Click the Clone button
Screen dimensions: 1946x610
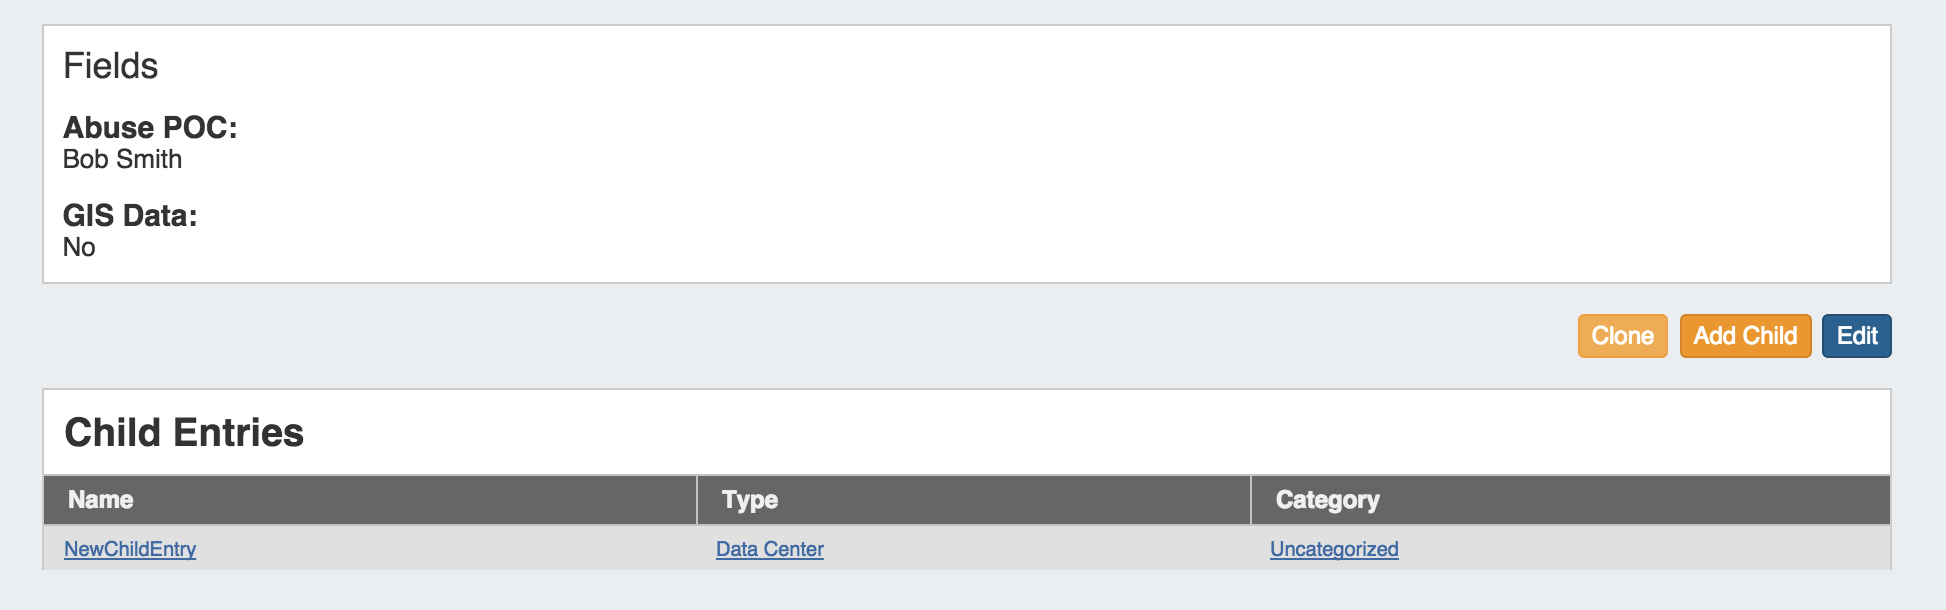1622,336
